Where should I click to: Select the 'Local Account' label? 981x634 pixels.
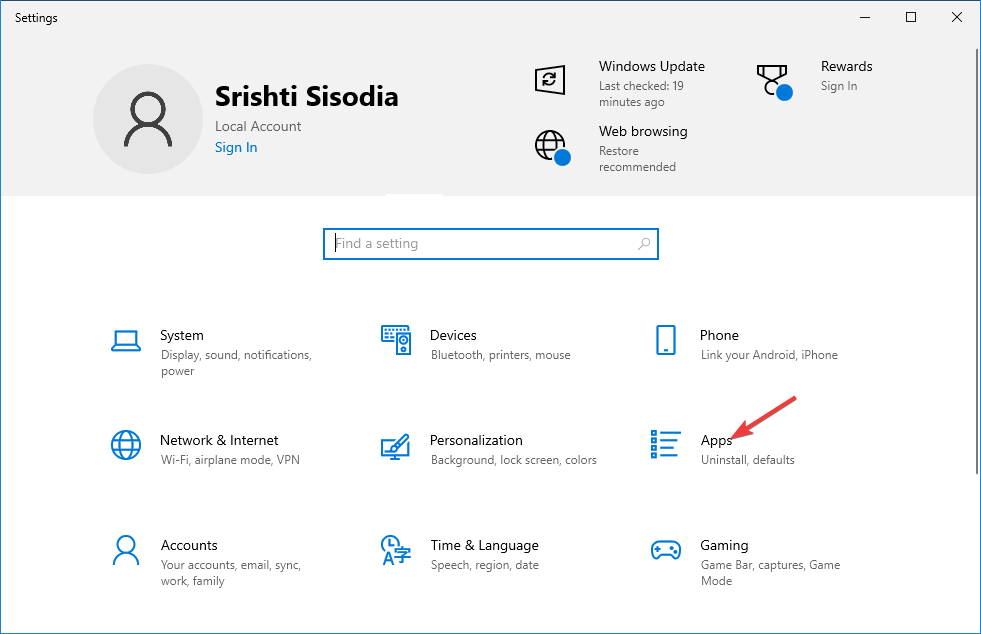[258, 126]
